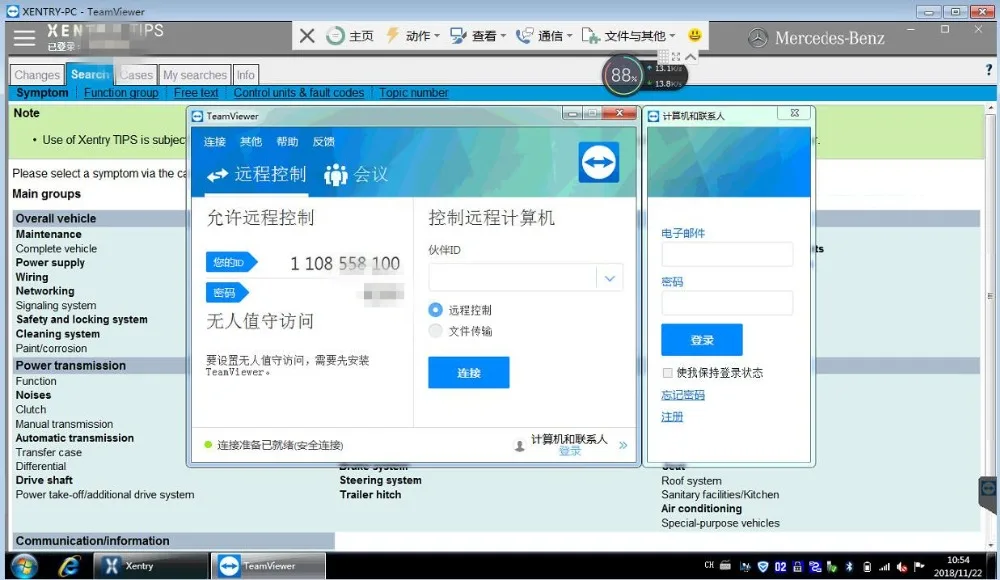Viewport: 1000px width, 580px height.
Task: Open the Windows Start button
Action: pos(24,566)
